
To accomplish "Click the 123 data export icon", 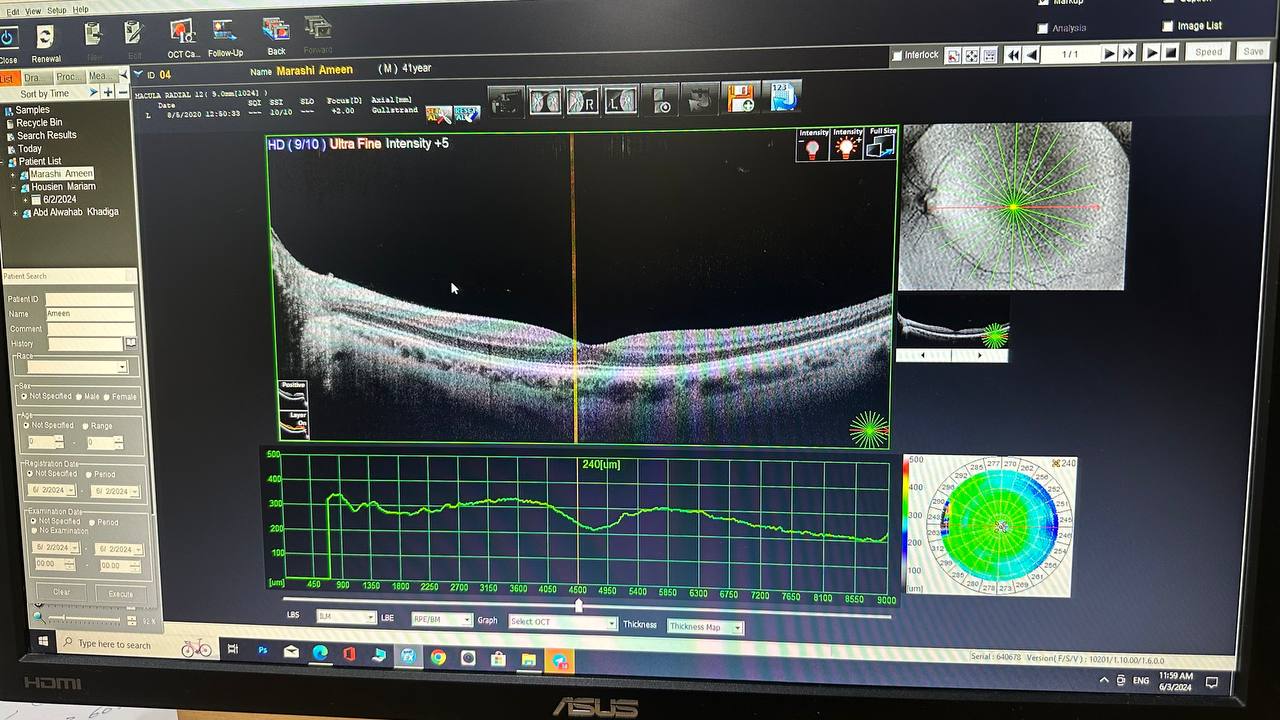I will (x=784, y=96).
